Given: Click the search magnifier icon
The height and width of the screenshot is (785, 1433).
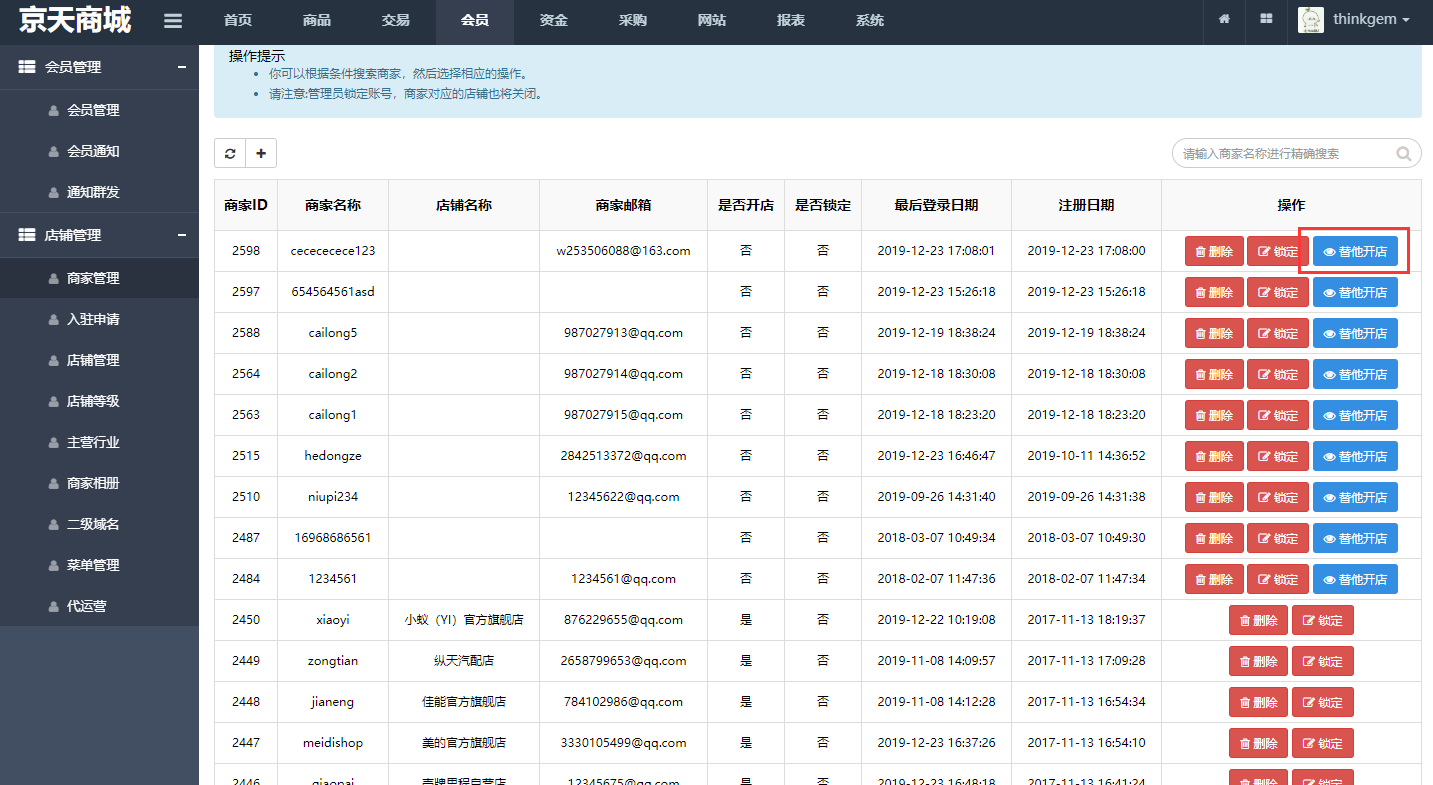Looking at the screenshot, I should [1404, 154].
